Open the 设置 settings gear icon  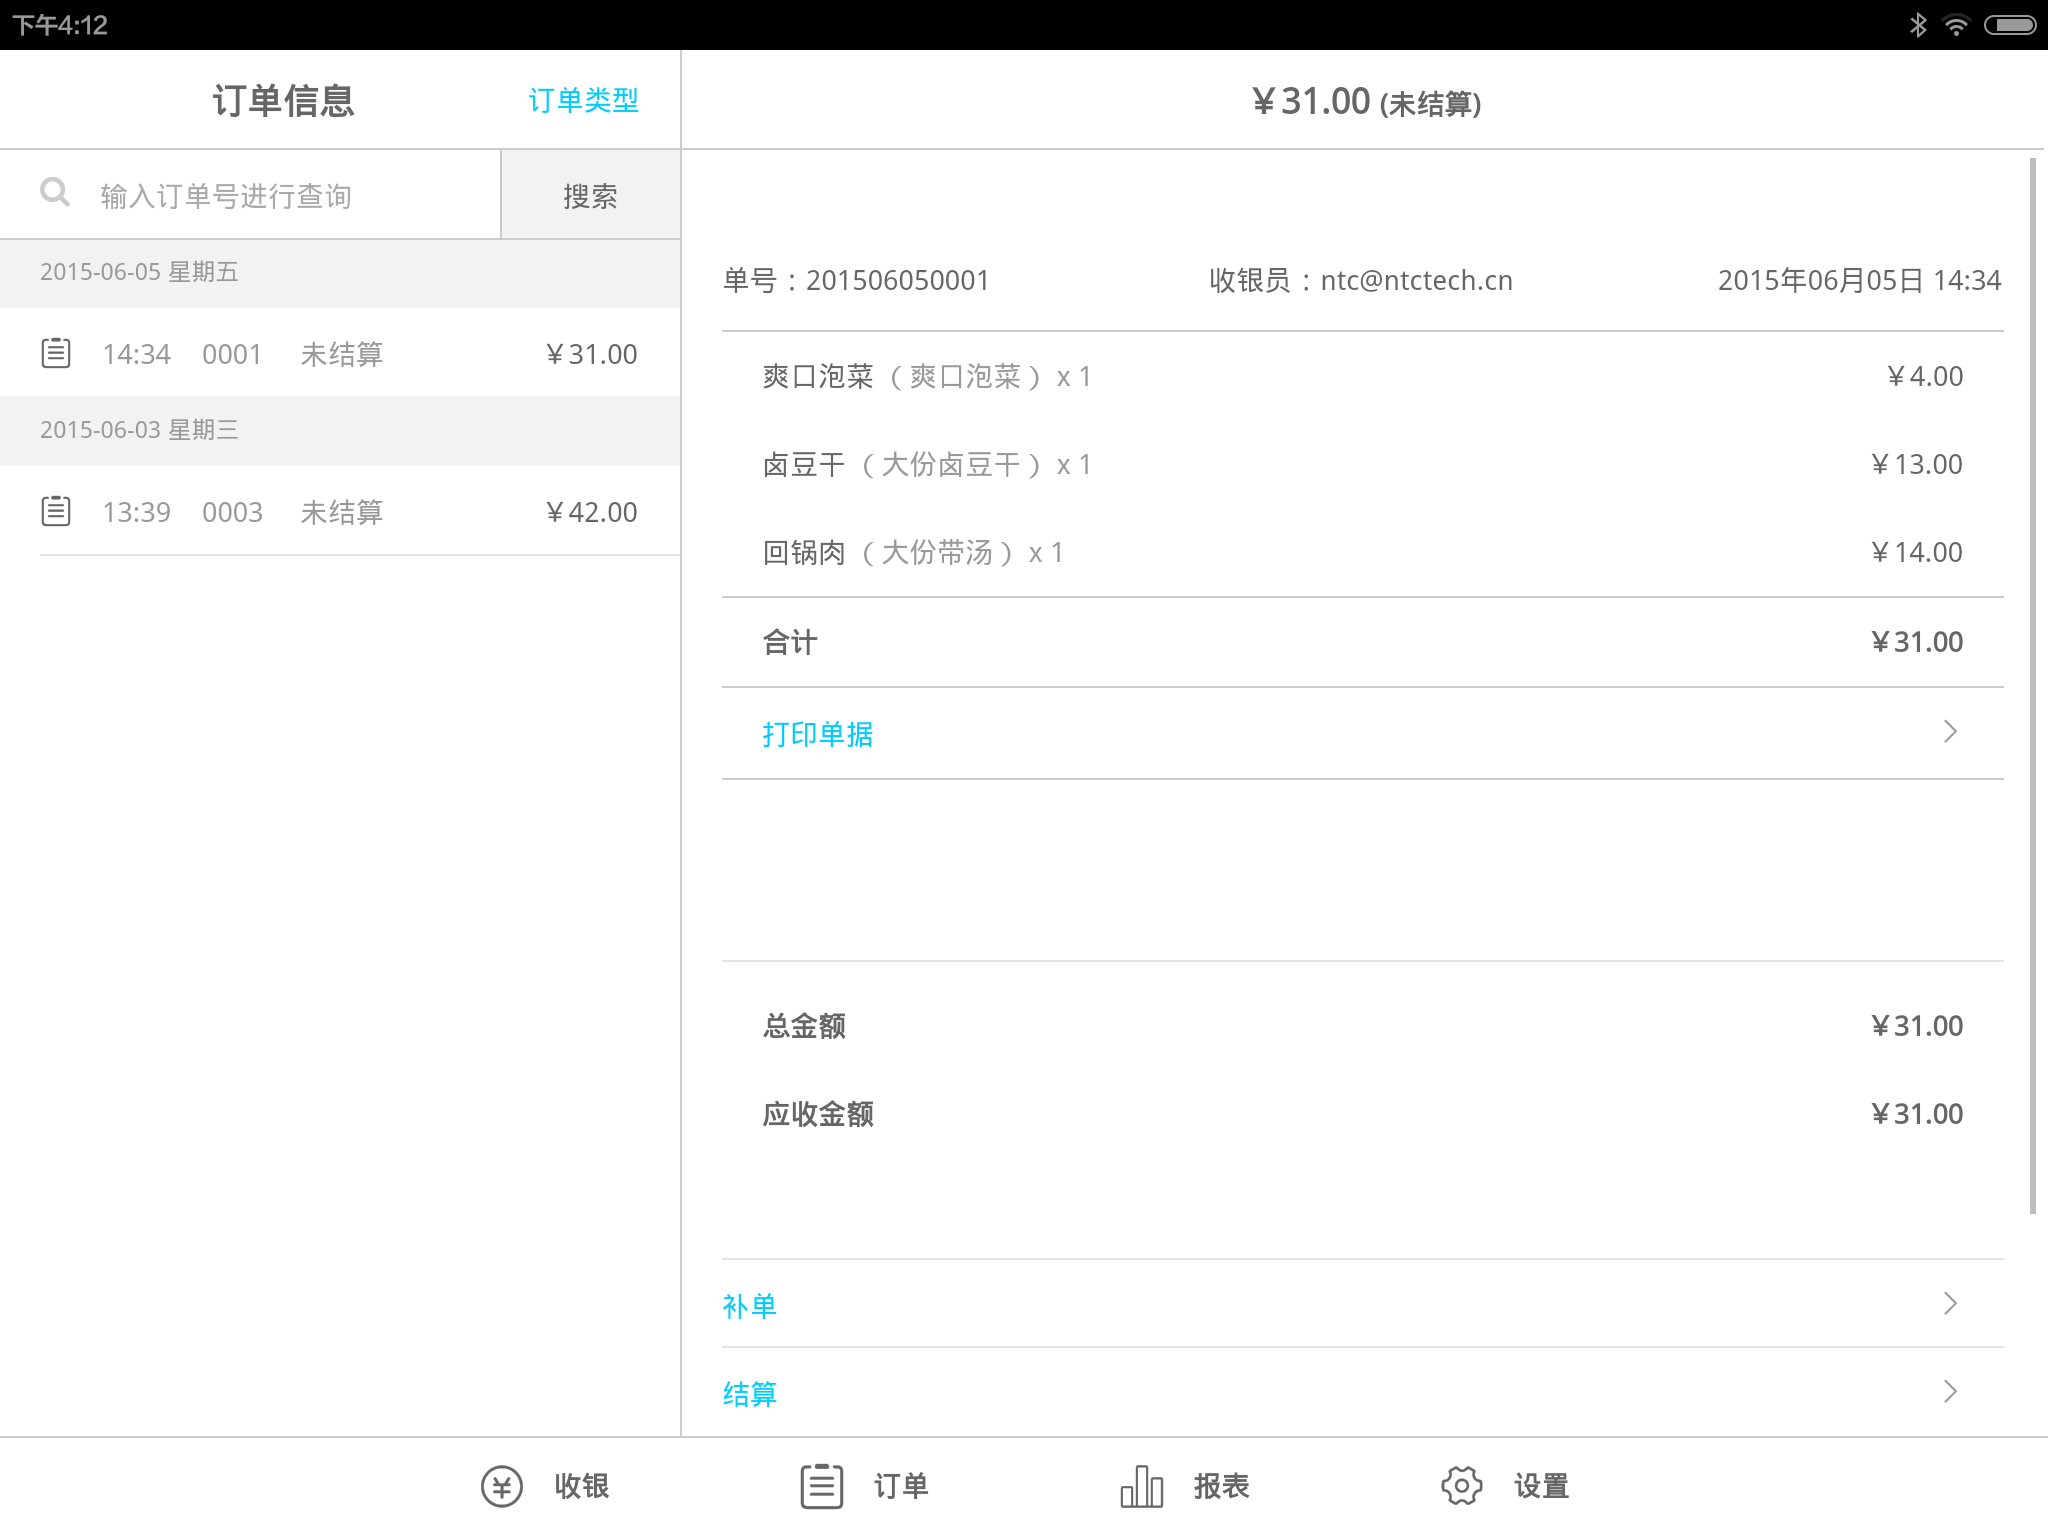[1462, 1486]
